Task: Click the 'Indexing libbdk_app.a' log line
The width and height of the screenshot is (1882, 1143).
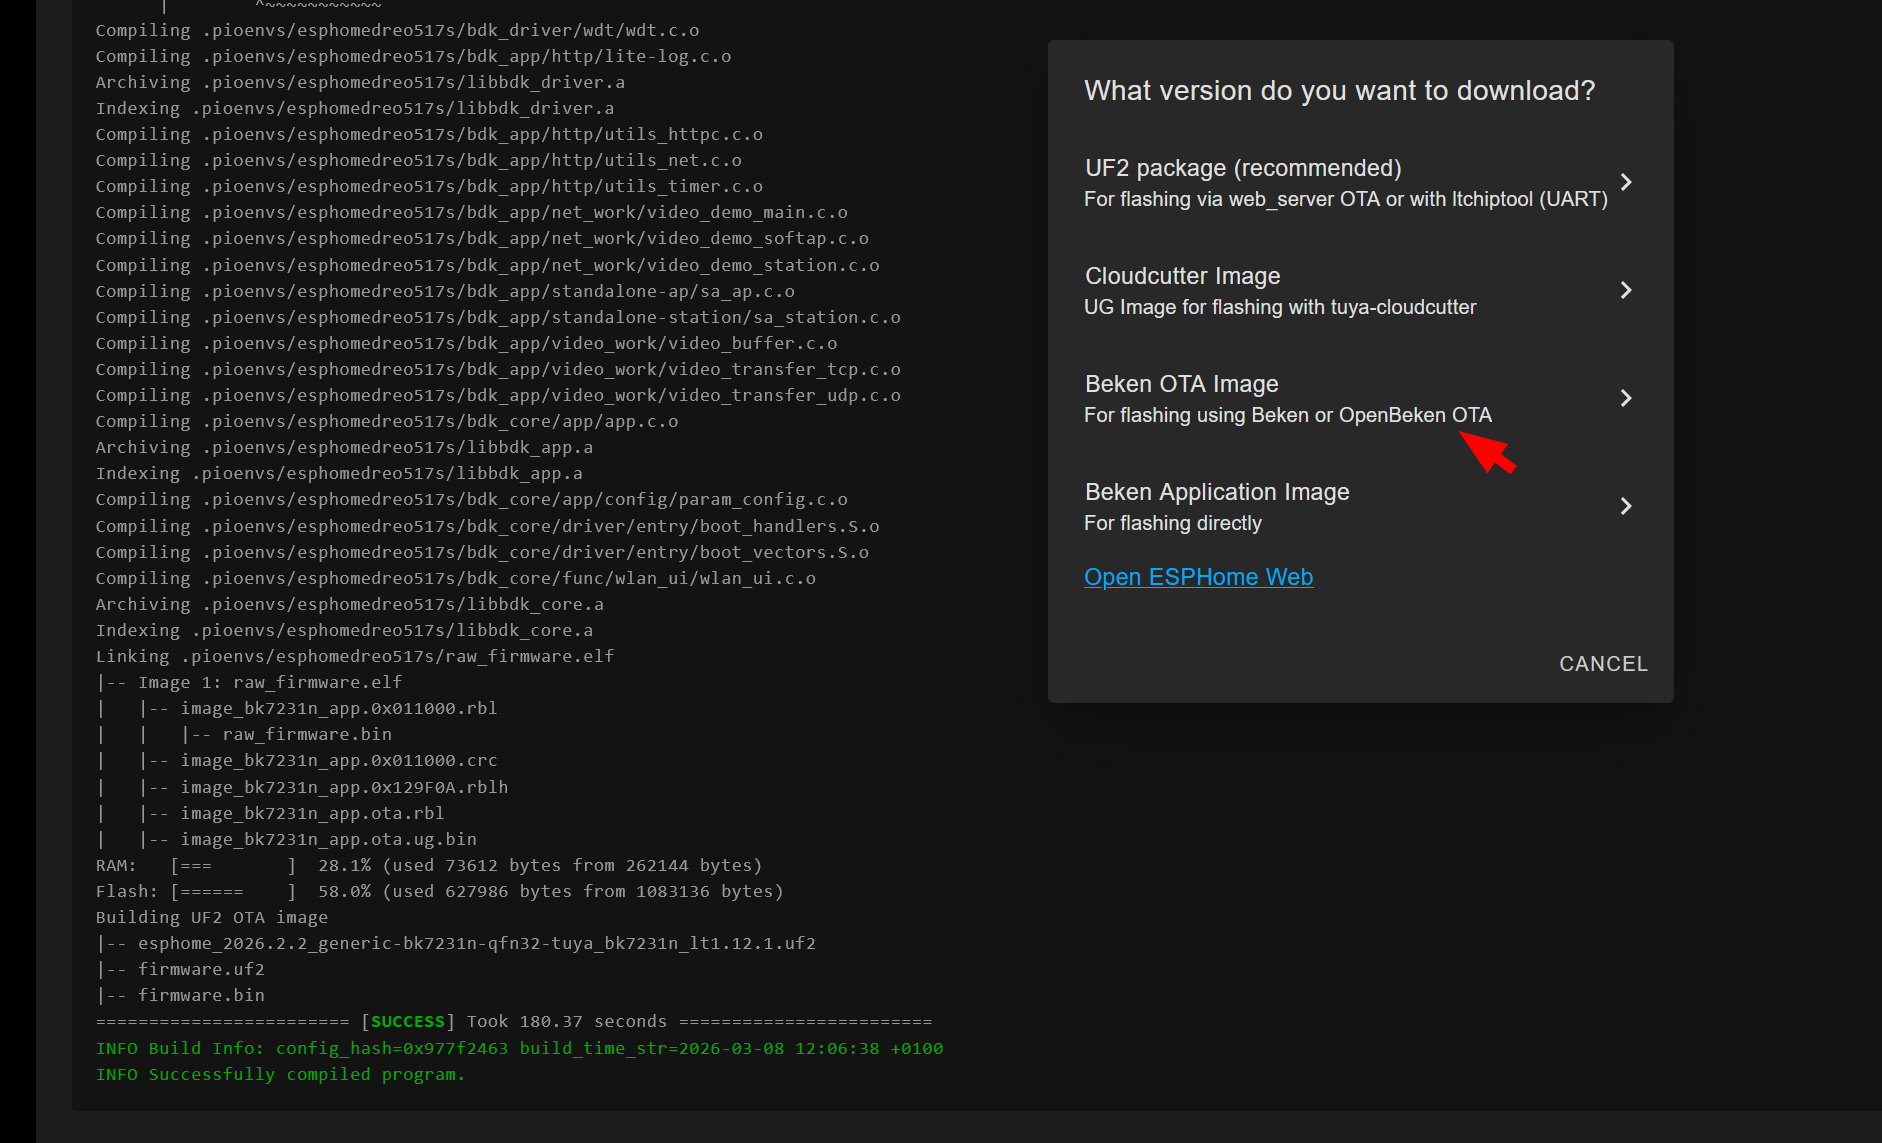Action: point(339,473)
